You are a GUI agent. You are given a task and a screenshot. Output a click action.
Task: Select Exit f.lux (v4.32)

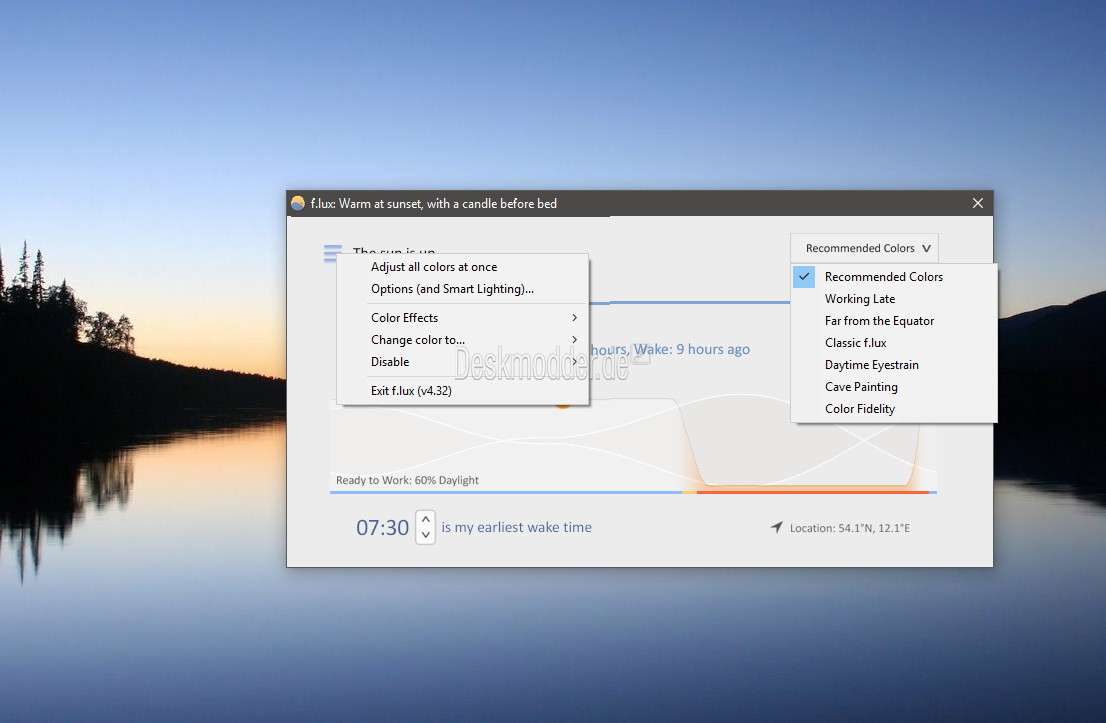pyautogui.click(x=463, y=390)
